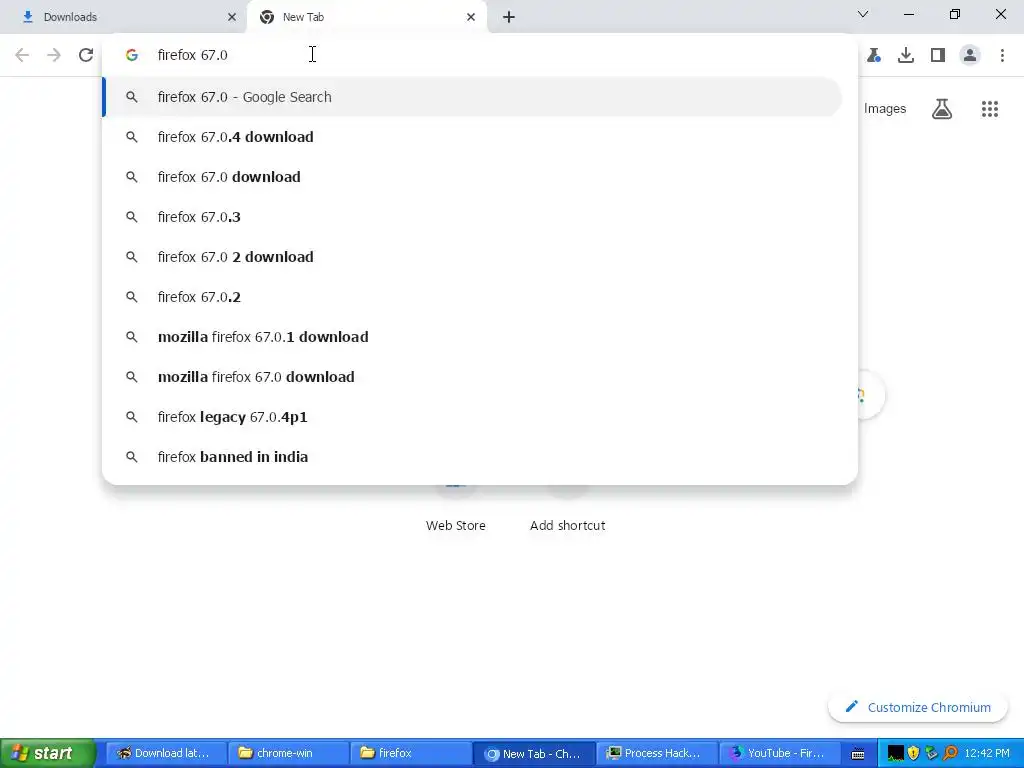Viewport: 1024px width, 768px height.
Task: Open the Google apps grid icon
Action: click(990, 109)
